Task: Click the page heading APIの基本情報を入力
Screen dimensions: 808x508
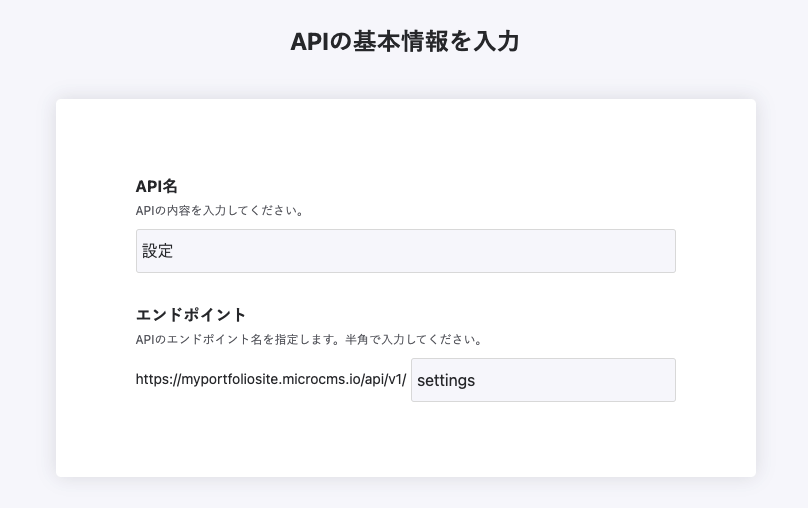Action: coord(404,42)
